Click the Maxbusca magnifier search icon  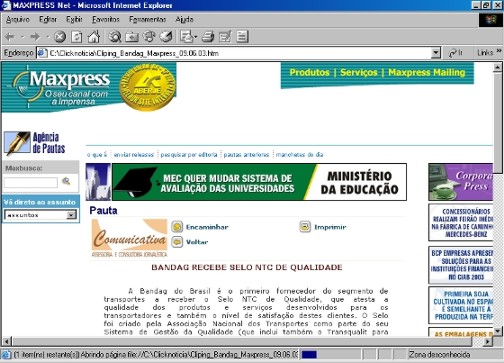[x=66, y=182]
